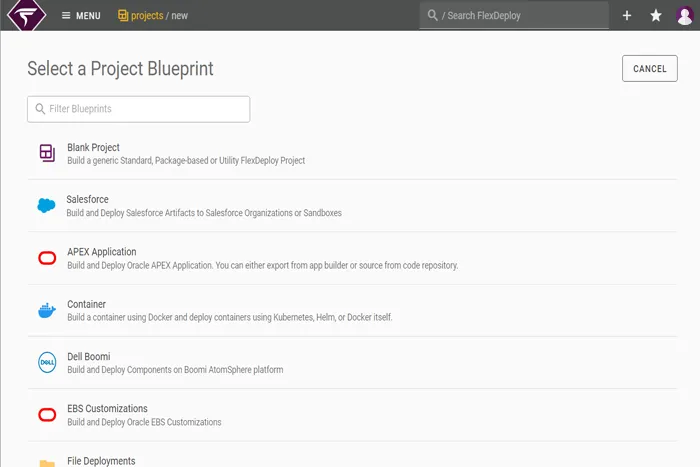Click 'Build and Deploy Oracle EBS Customizations' description
Viewport: 700px width, 467px height.
point(144,422)
